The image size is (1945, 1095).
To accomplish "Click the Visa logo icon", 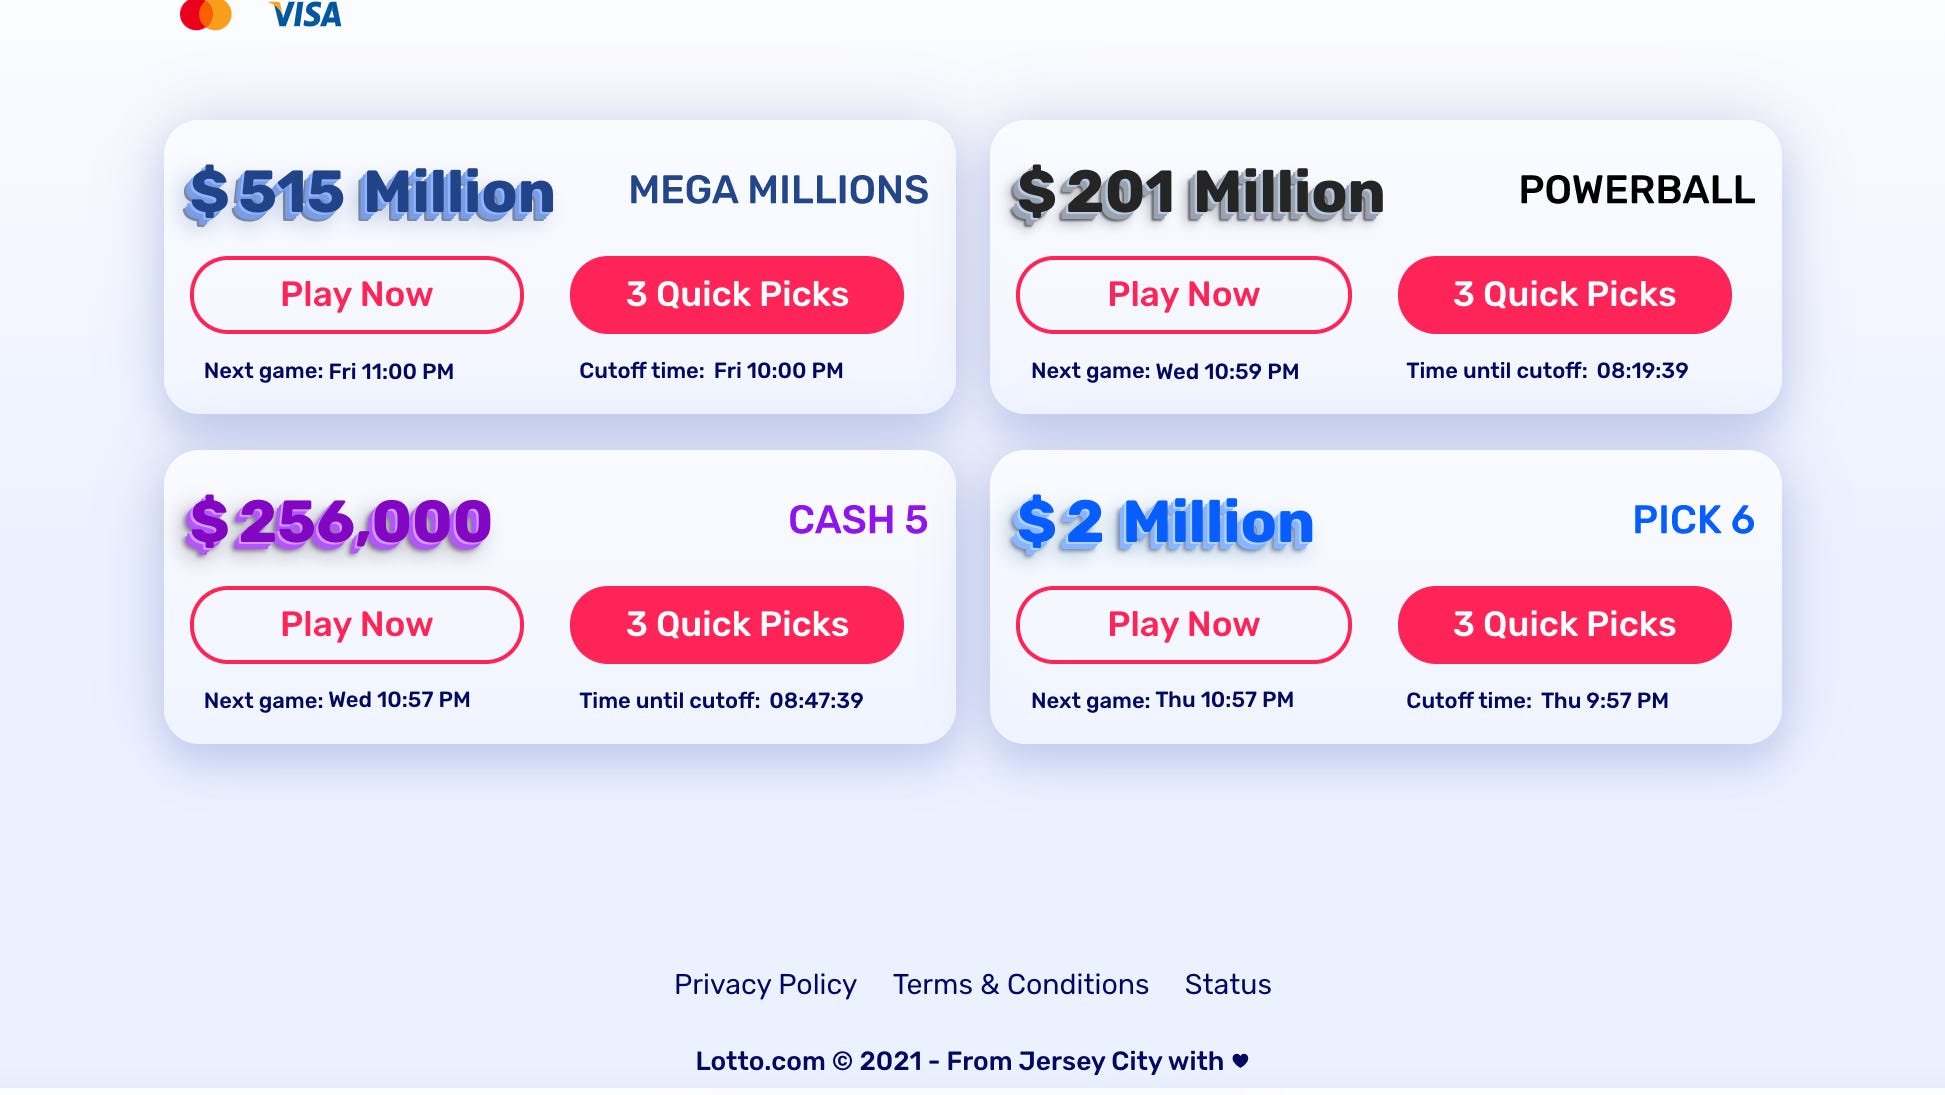I will tap(306, 14).
